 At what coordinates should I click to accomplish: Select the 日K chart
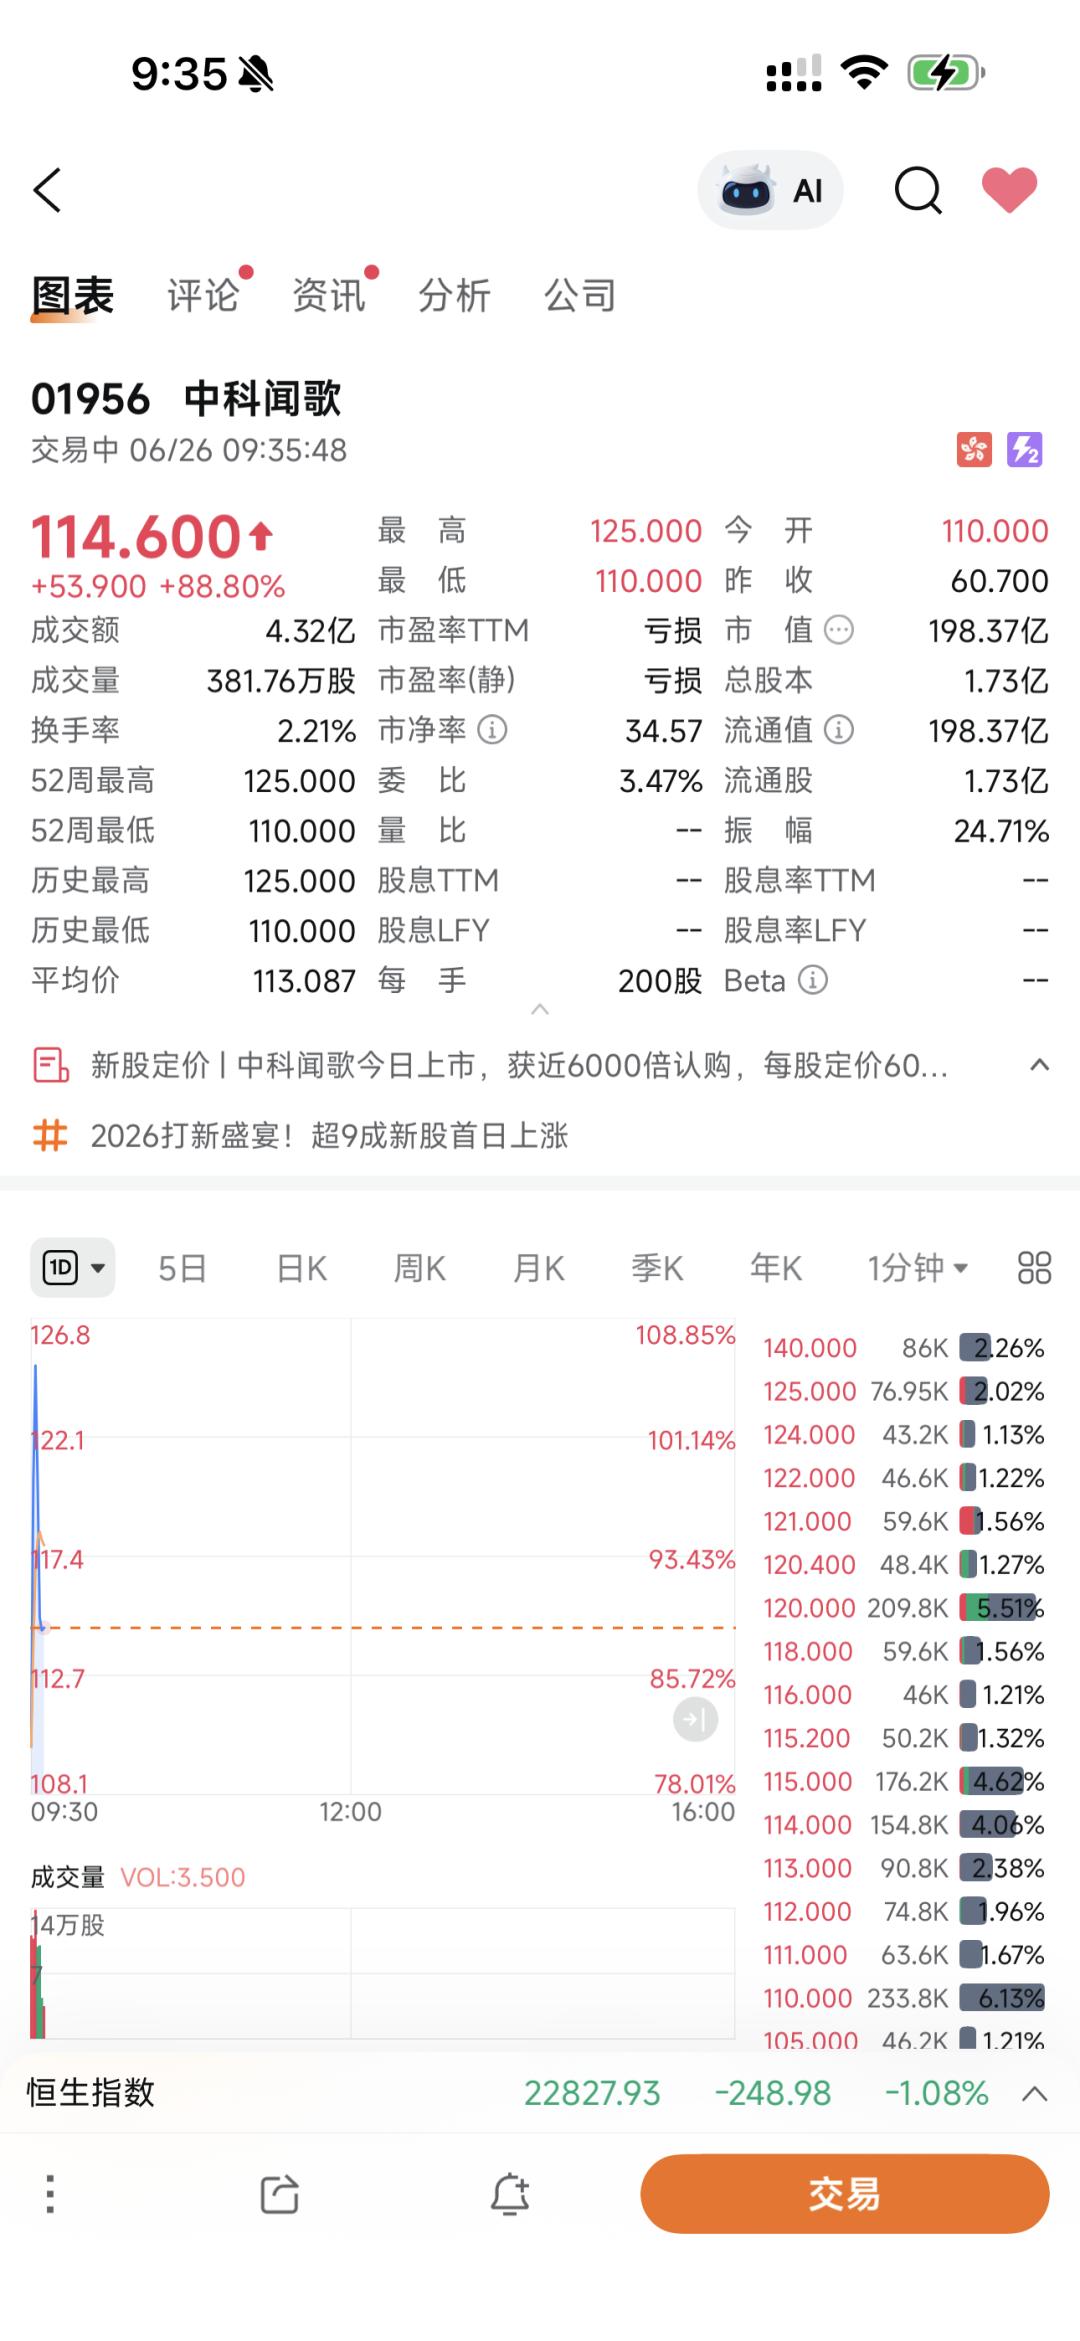click(301, 1268)
